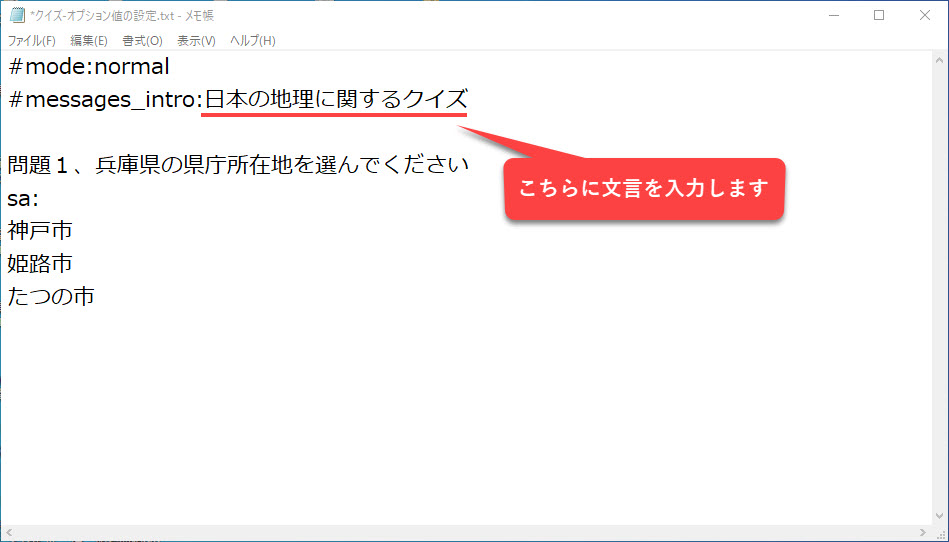The image size is (949, 542).
Task: Maximize the Notepad window
Action: pos(879,15)
